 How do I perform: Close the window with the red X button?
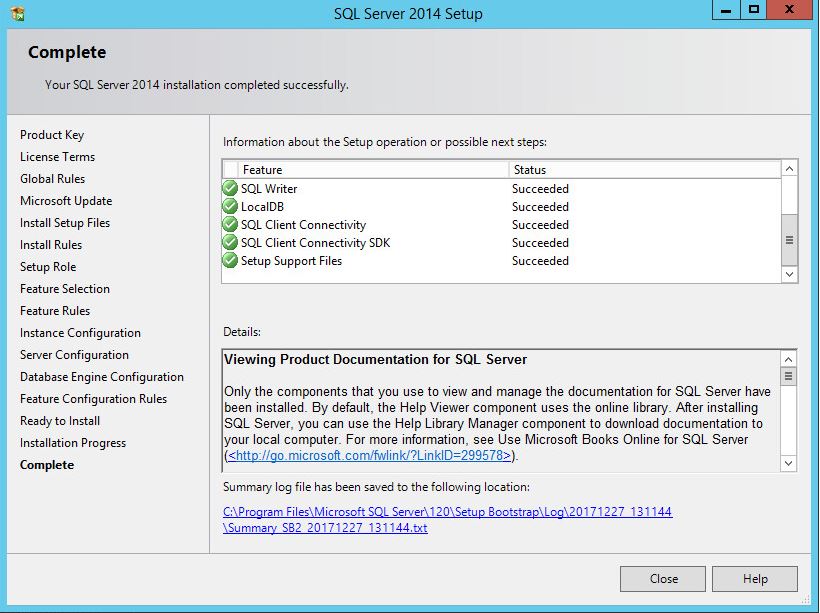click(x=790, y=10)
